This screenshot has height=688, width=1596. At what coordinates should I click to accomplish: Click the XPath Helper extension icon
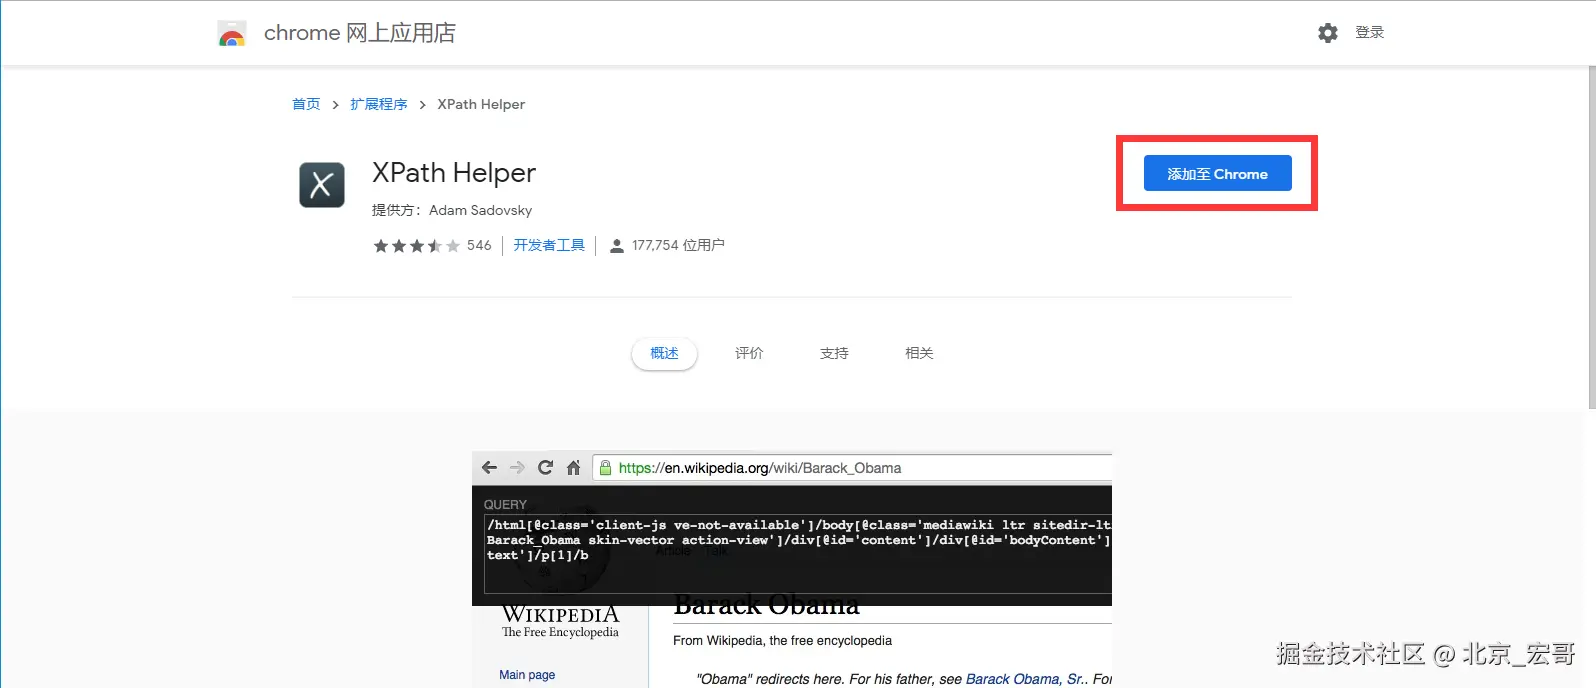pos(322,185)
